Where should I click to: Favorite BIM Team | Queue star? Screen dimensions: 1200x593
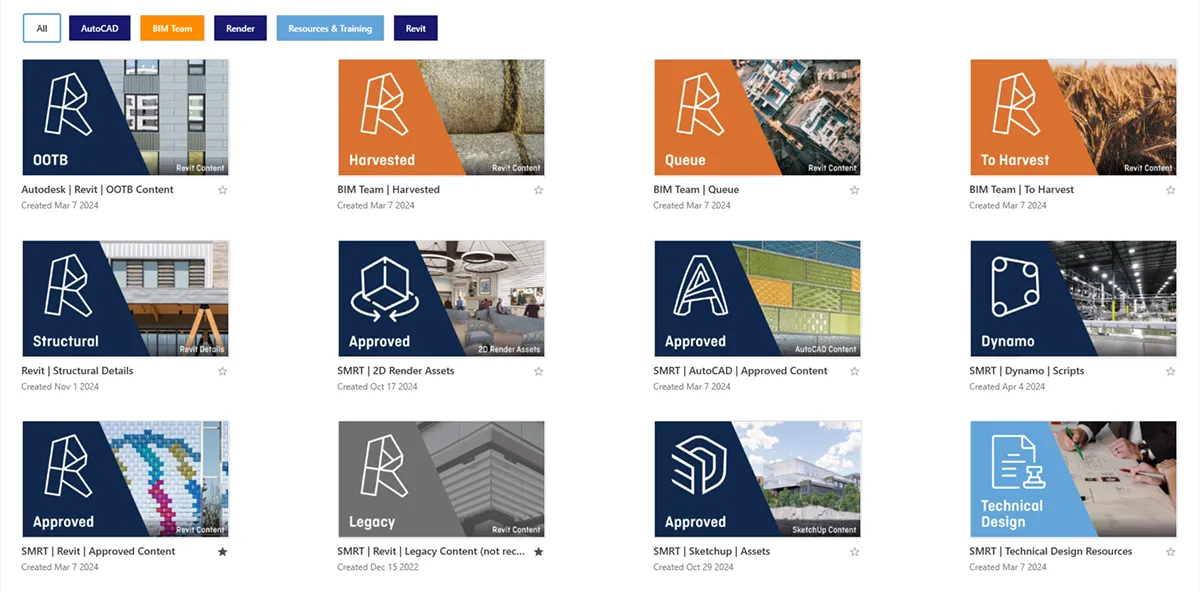point(854,190)
